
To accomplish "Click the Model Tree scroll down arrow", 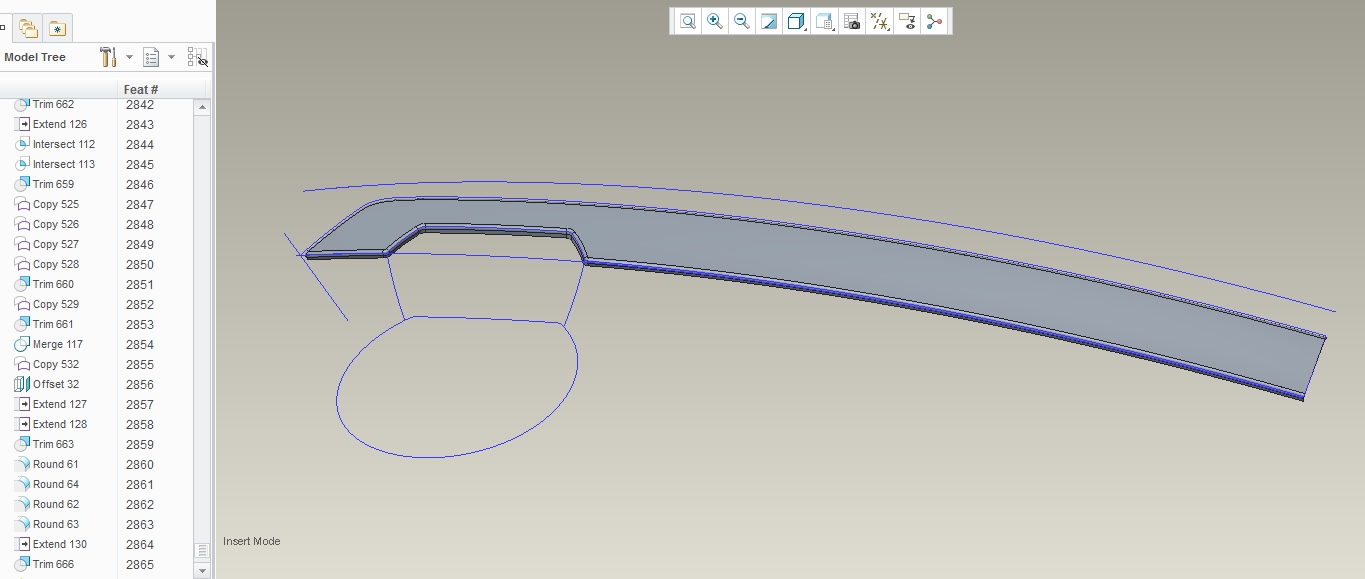I will (x=202, y=570).
